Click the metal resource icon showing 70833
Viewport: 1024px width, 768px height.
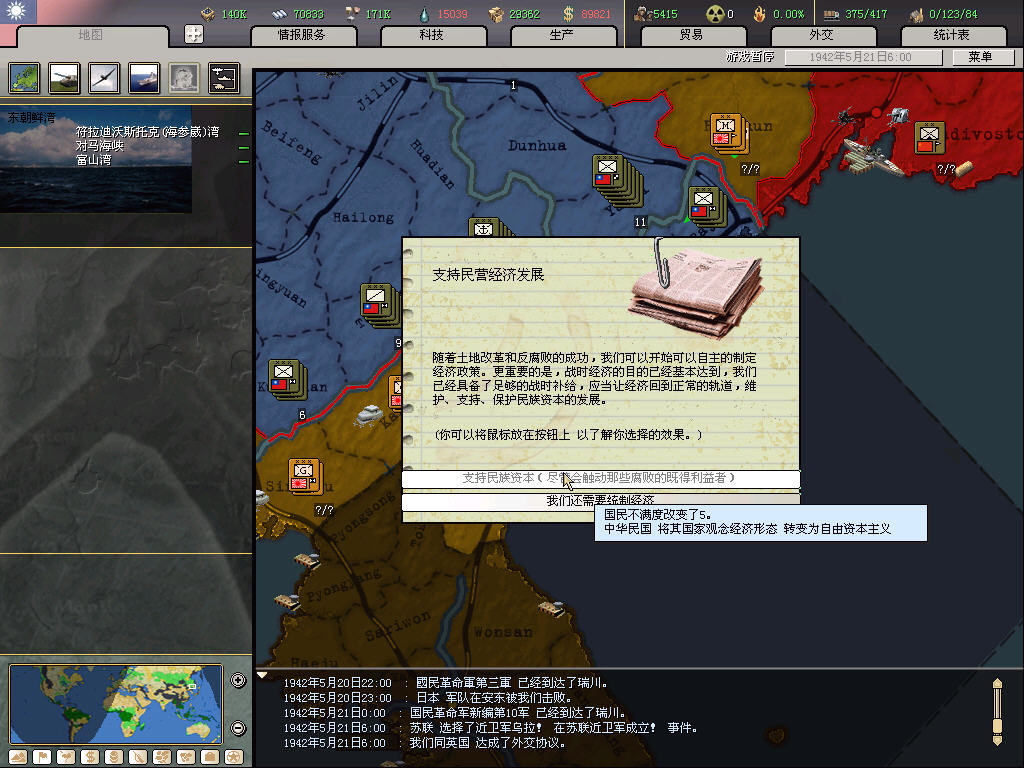point(280,14)
